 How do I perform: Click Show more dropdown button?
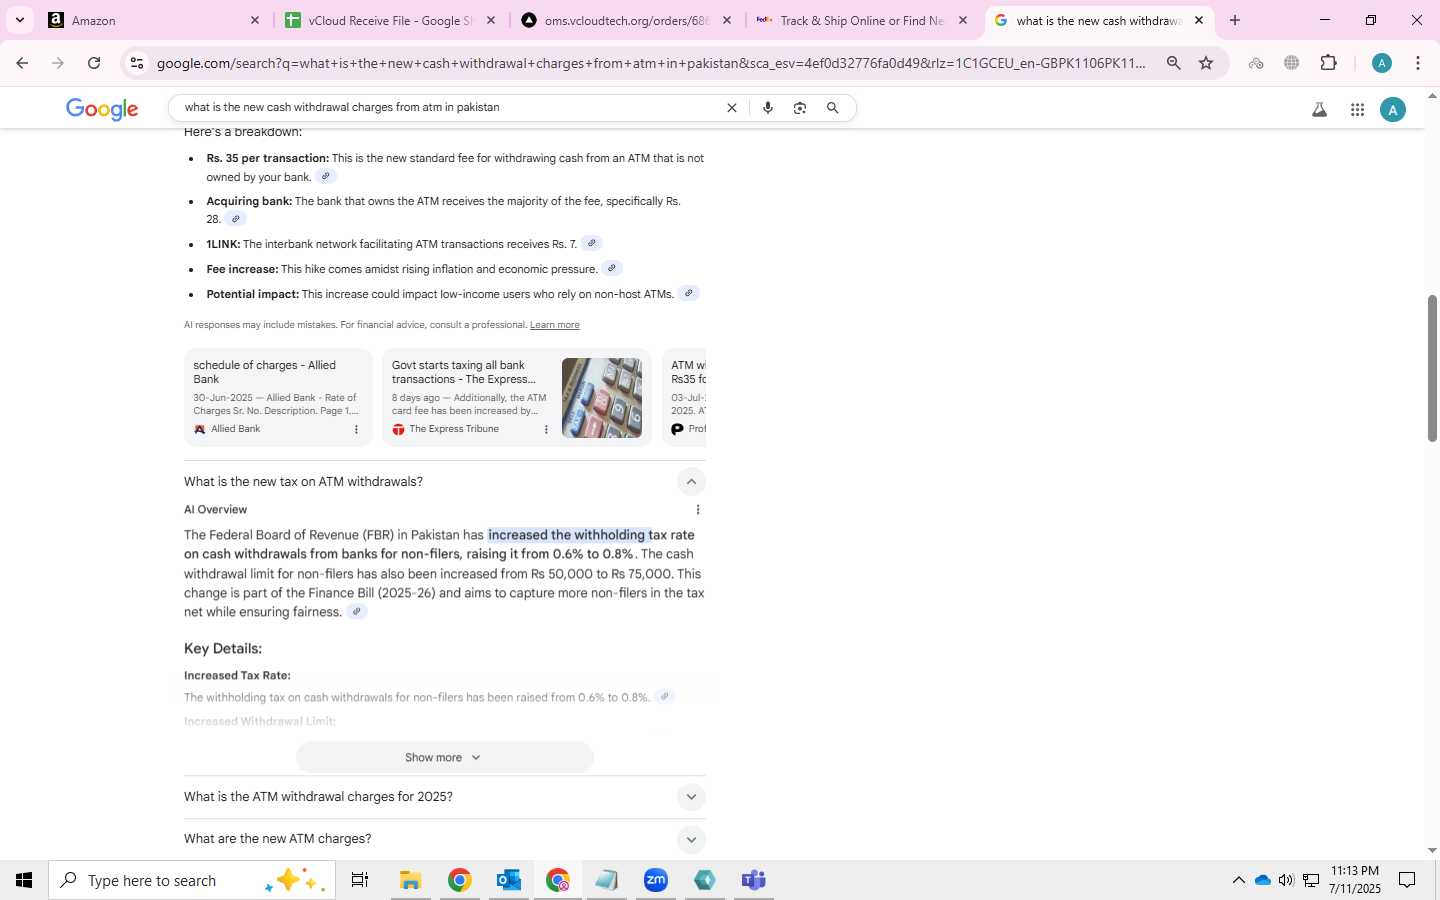coord(444,757)
